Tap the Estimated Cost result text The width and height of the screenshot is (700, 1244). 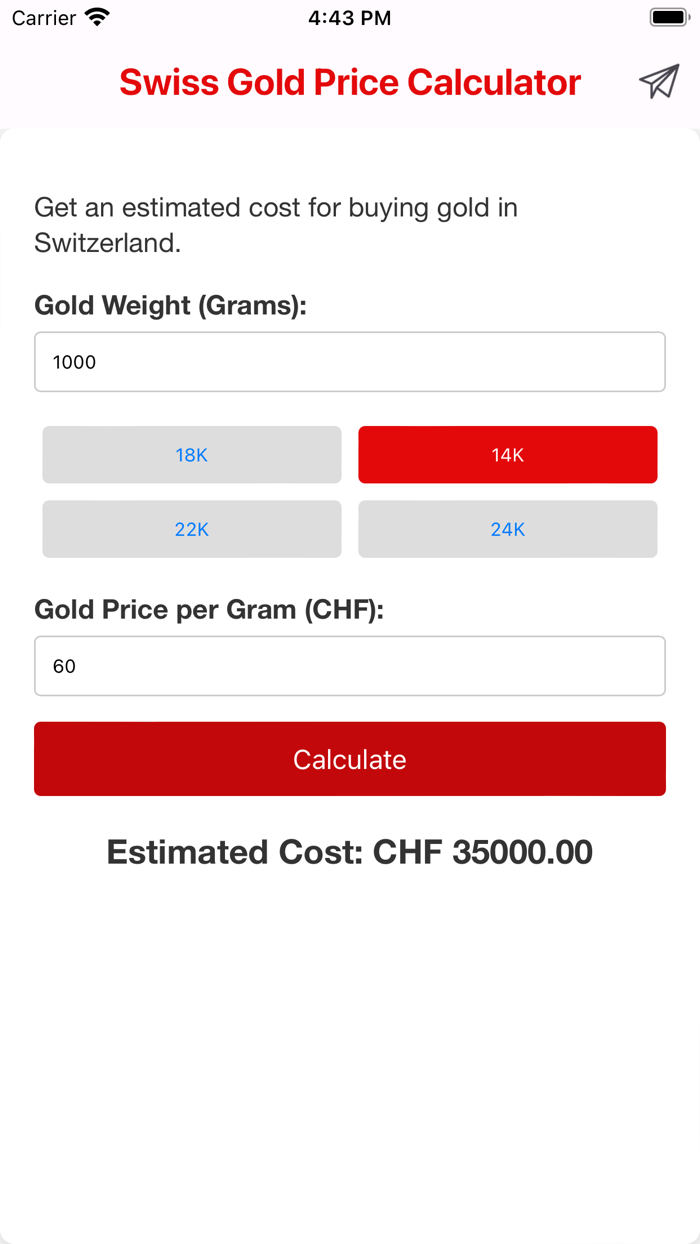point(350,852)
